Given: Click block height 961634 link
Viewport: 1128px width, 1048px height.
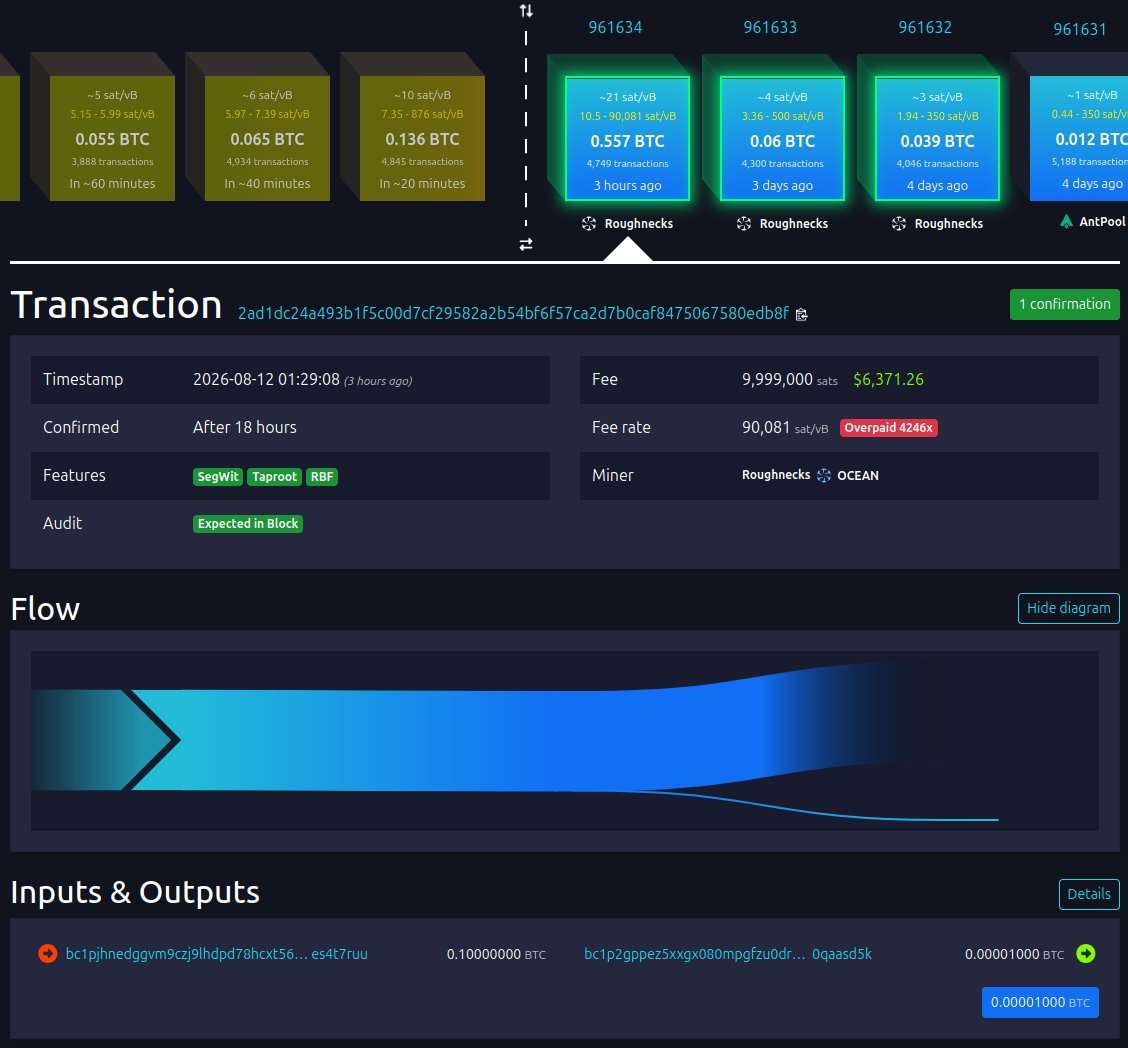Looking at the screenshot, I should (615, 27).
